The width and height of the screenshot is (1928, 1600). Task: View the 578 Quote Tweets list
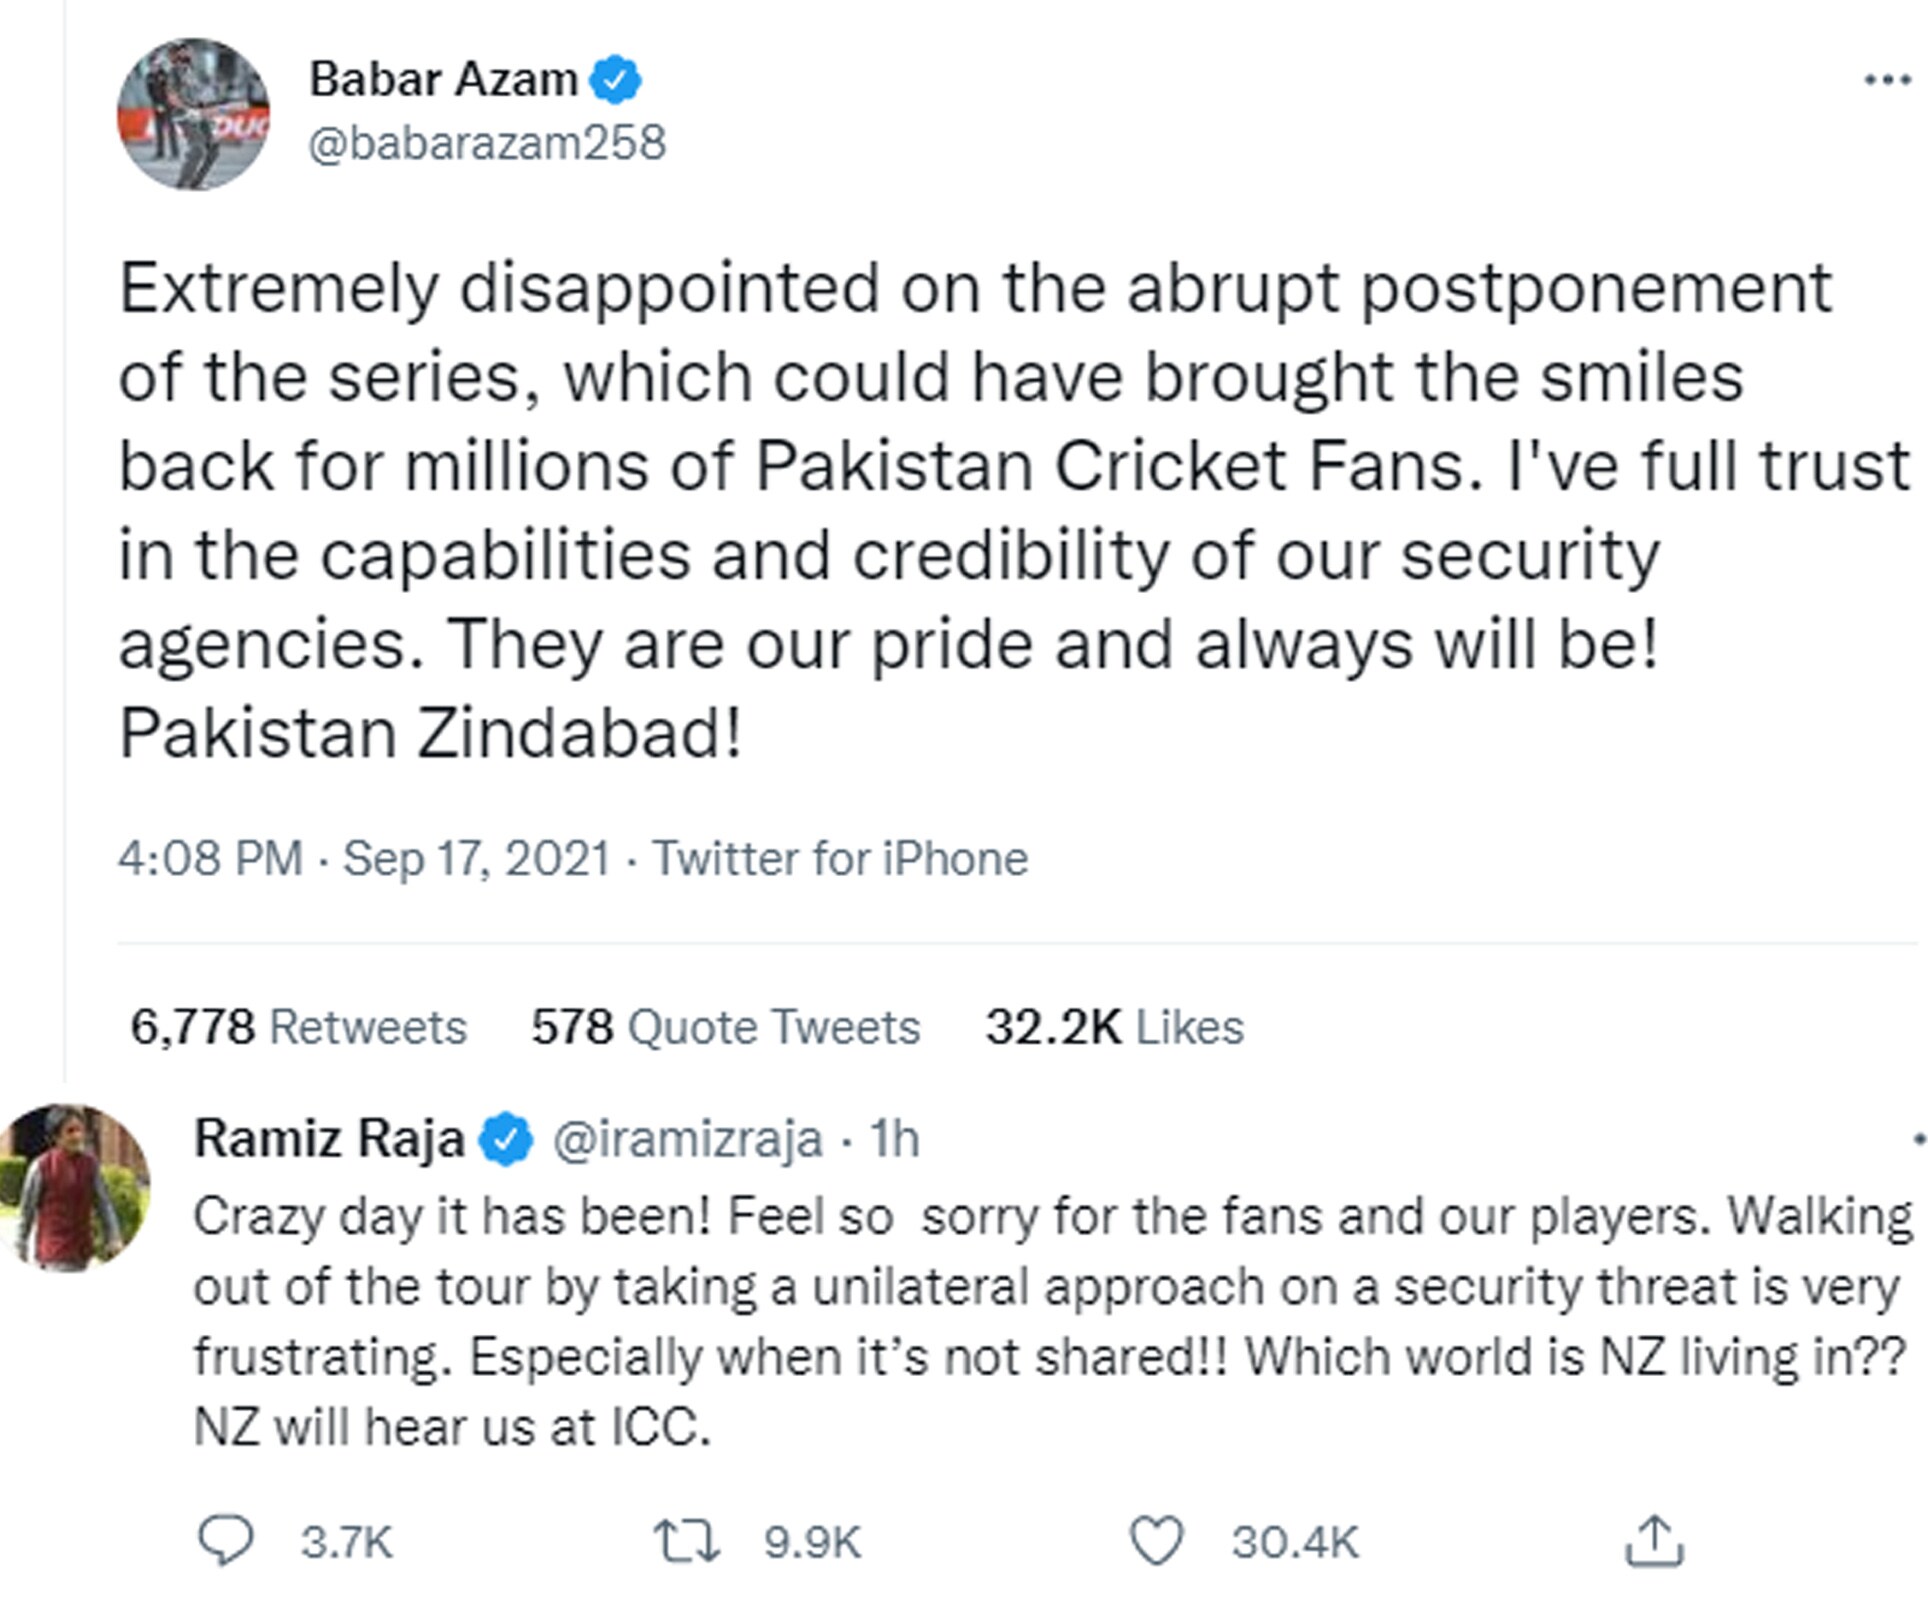(x=725, y=1027)
